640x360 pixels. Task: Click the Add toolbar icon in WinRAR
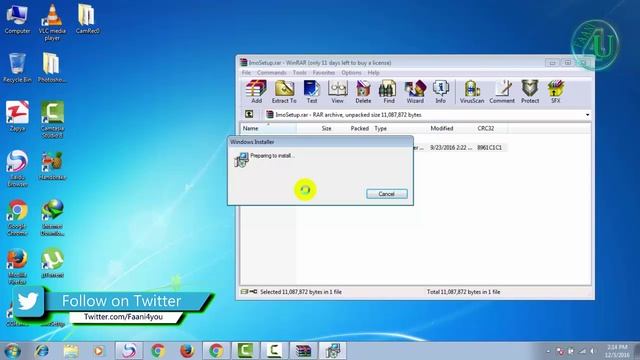(256, 91)
